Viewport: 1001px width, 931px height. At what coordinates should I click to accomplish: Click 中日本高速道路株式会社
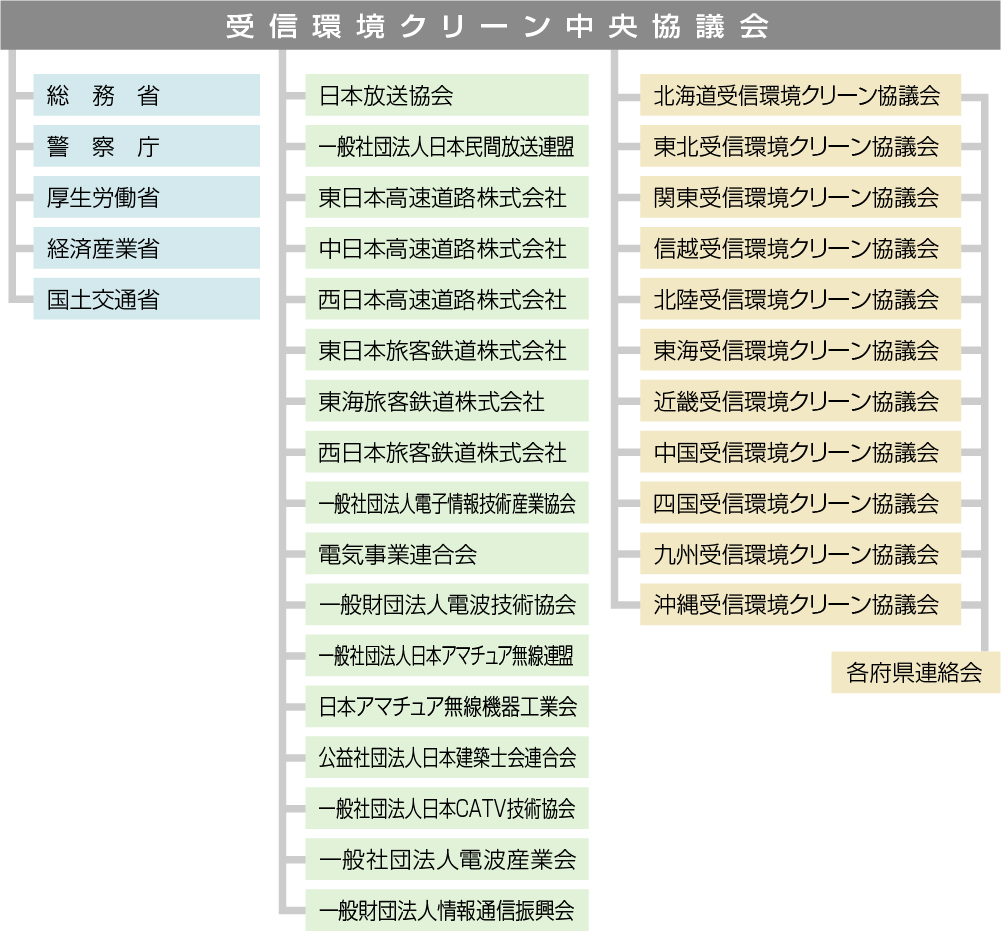447,248
